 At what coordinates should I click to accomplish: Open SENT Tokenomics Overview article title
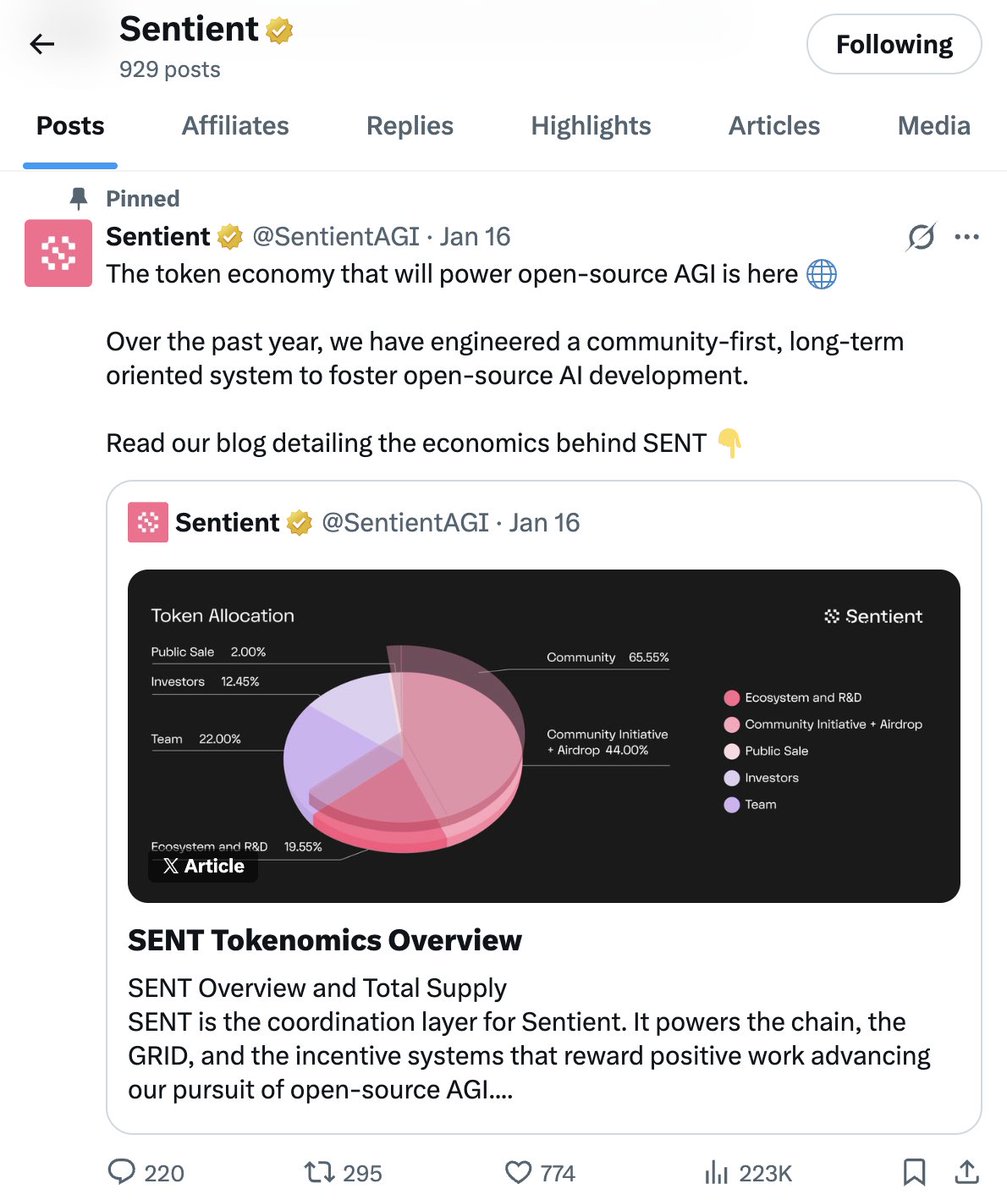[325, 940]
